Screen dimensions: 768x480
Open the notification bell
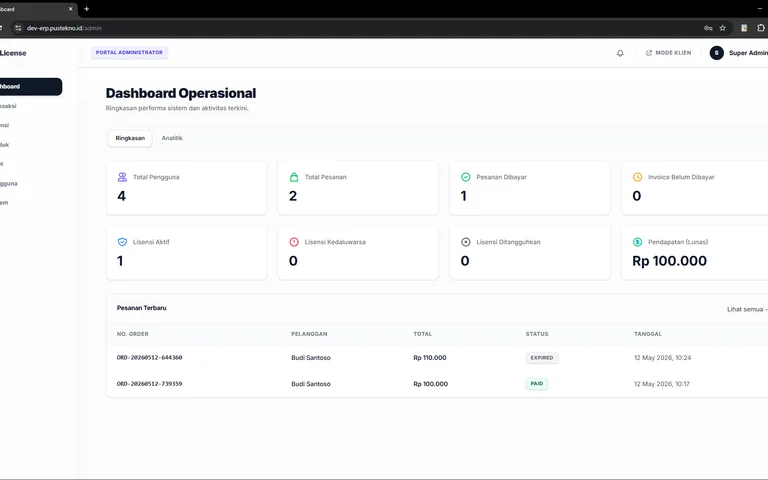point(620,53)
